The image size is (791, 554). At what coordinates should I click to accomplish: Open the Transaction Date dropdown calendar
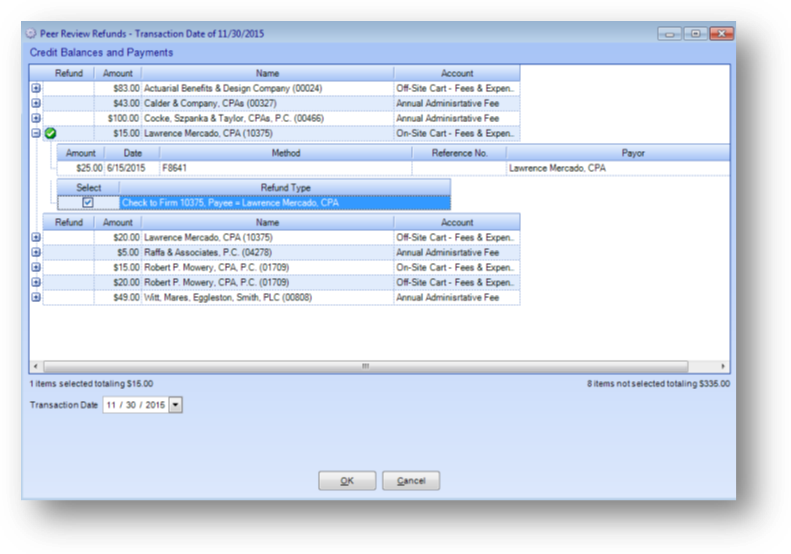click(176, 405)
